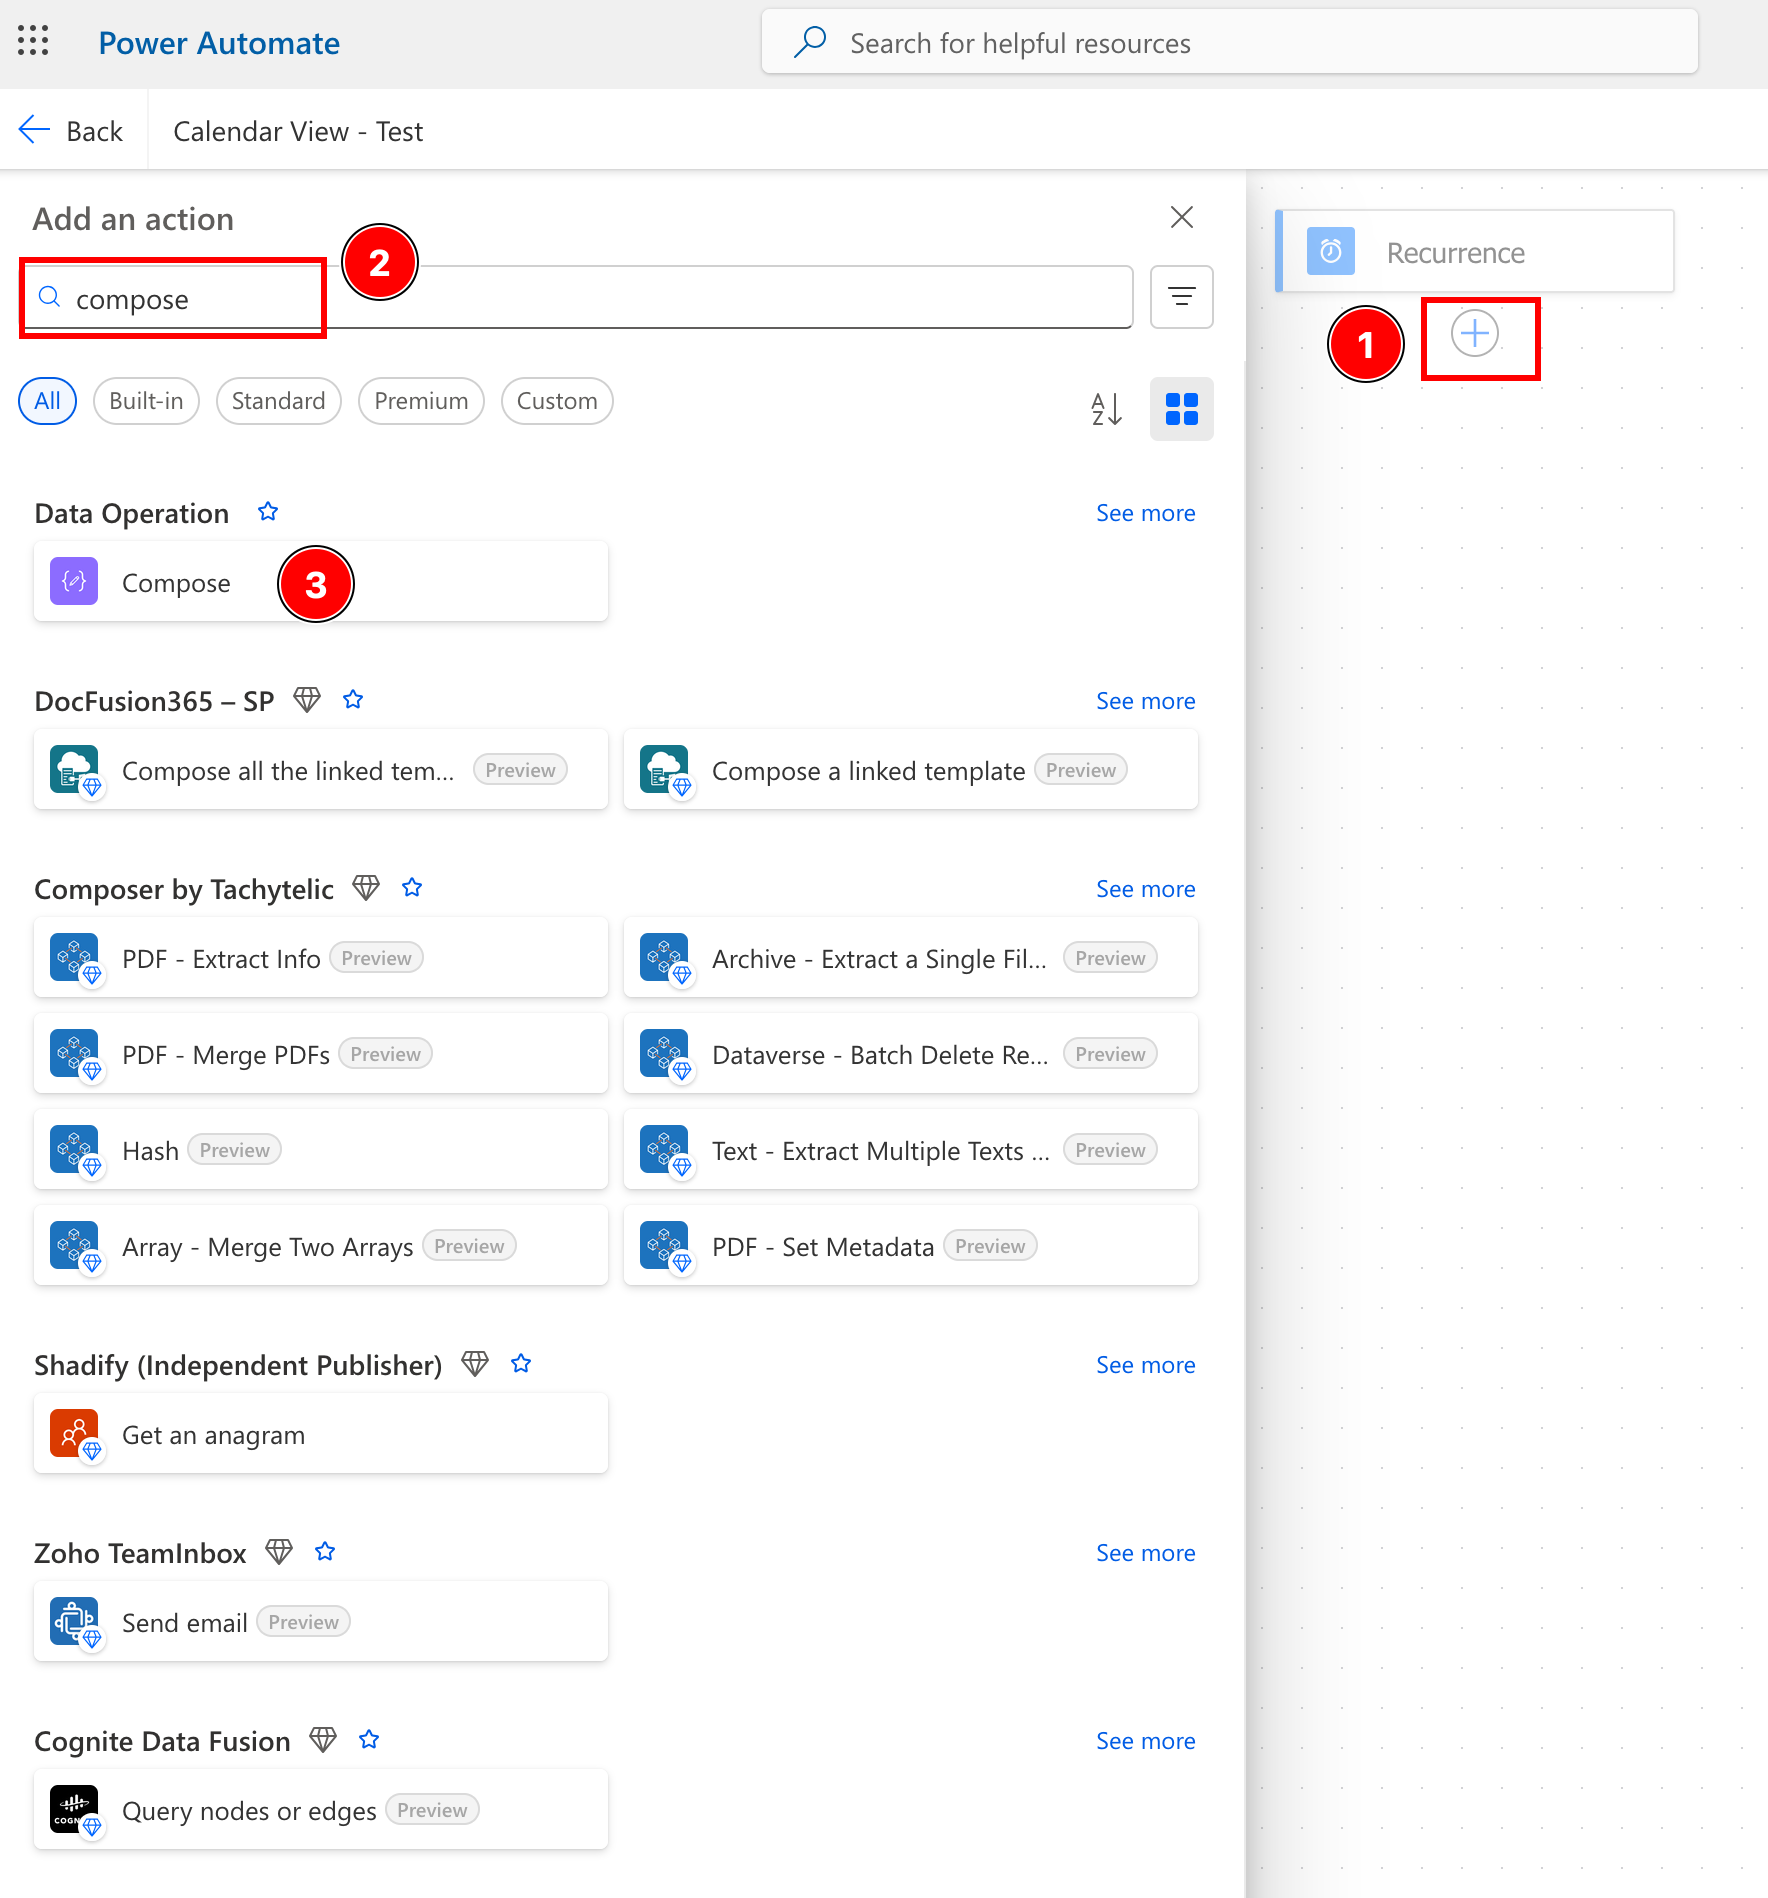Click the Back text link
This screenshot has width=1768, height=1898.
click(x=94, y=131)
